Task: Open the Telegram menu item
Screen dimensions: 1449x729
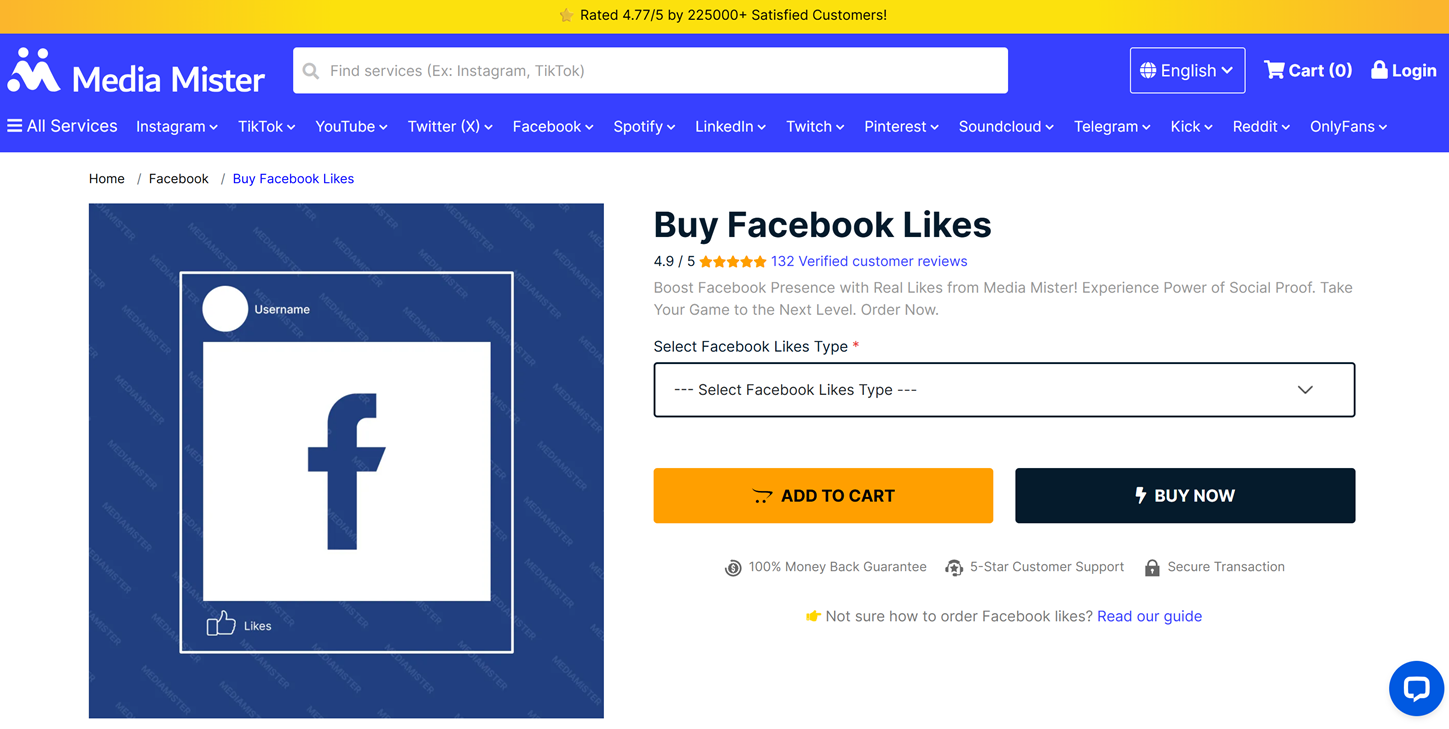Action: click(x=1112, y=127)
